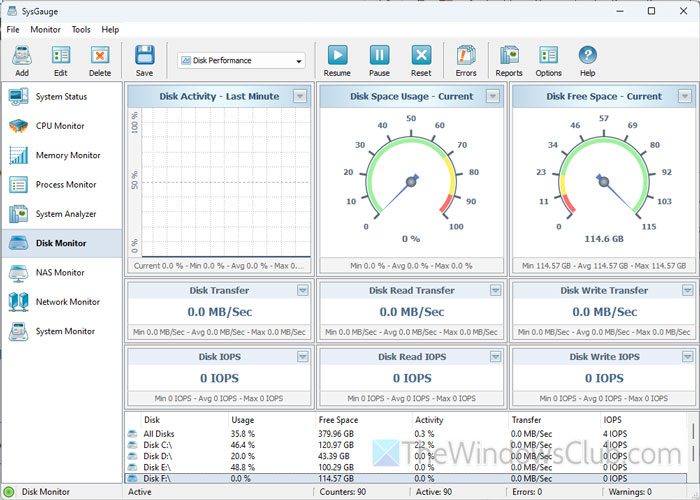
Task: Click the 379.96 GB free space value
Action: click(336, 434)
